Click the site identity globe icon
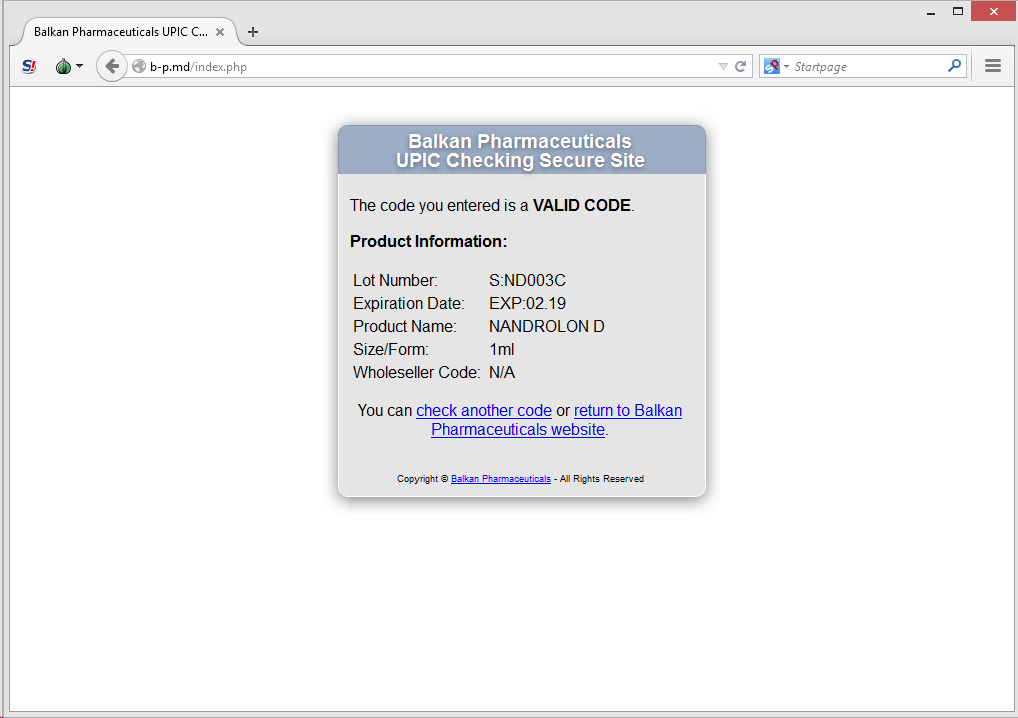This screenshot has height=718, width=1018. coord(138,66)
